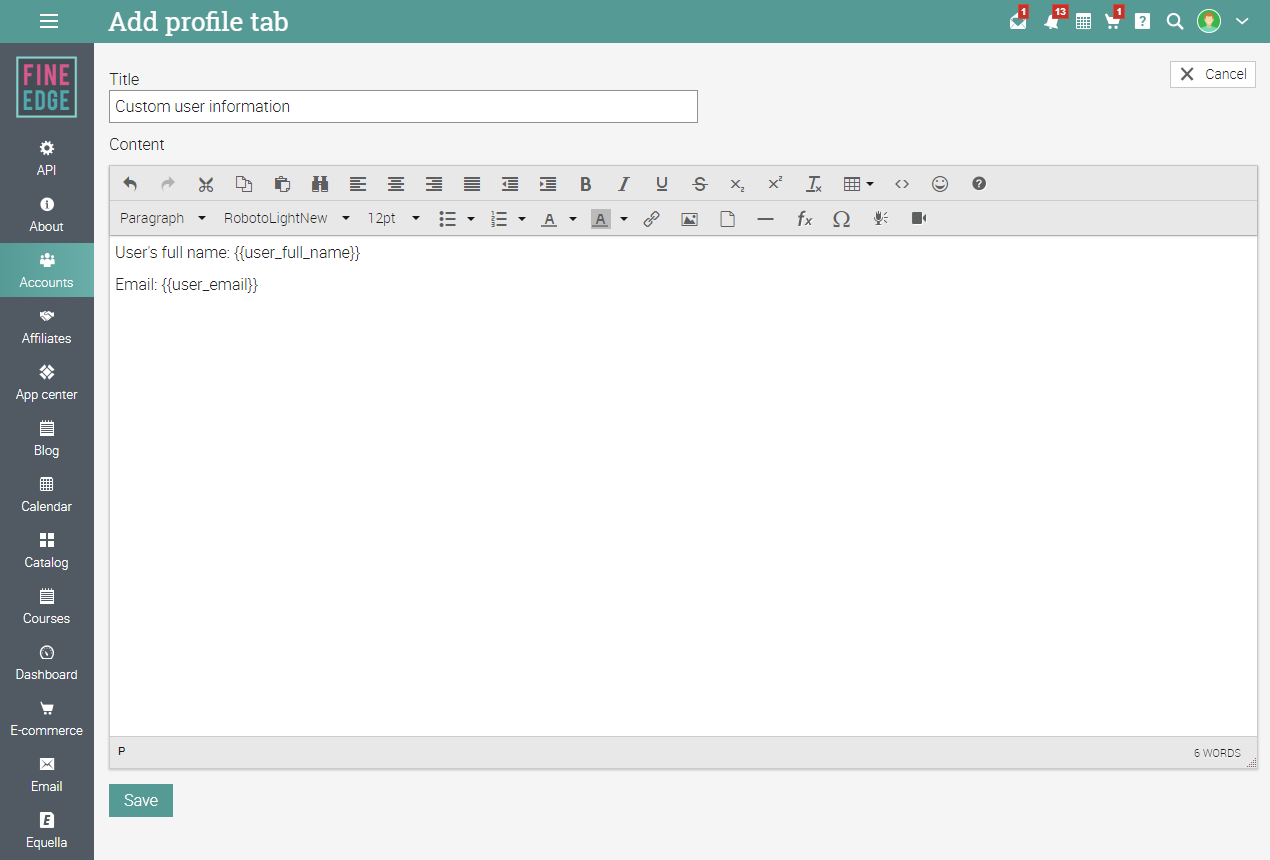Screen dimensions: 1270x860
Task: Open the Paragraph format dropdown
Action: (163, 218)
